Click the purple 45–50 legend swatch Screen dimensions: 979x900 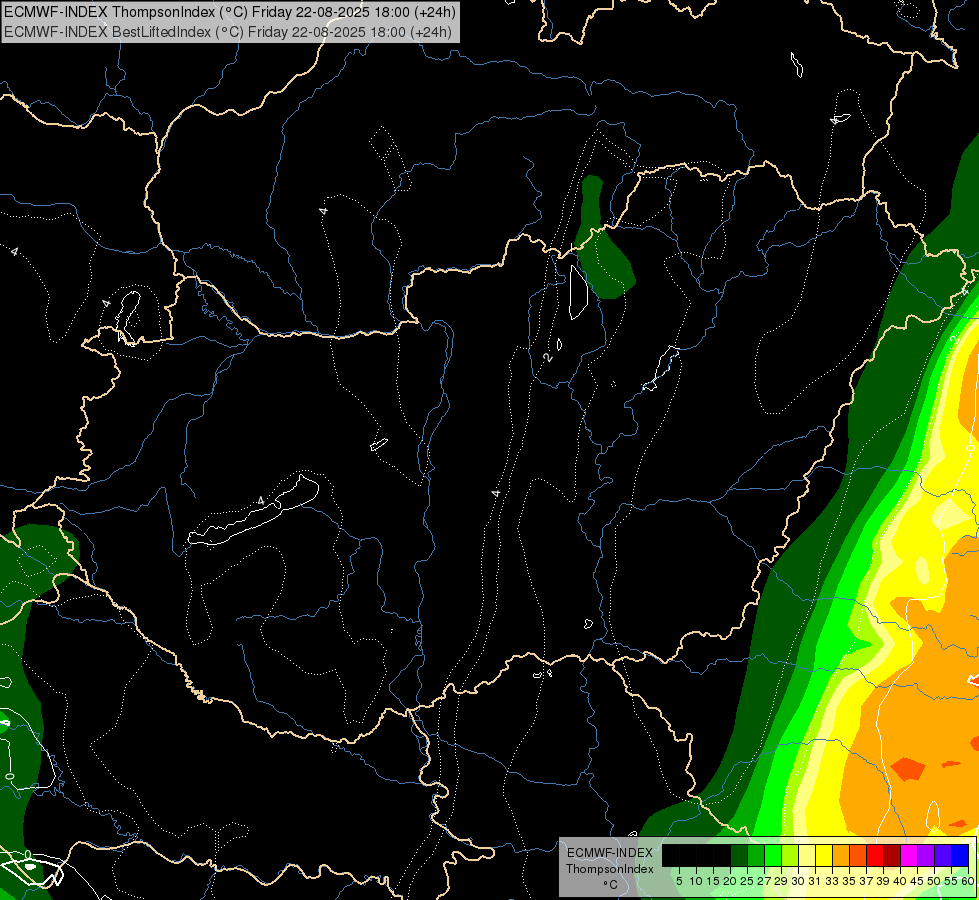tap(926, 855)
